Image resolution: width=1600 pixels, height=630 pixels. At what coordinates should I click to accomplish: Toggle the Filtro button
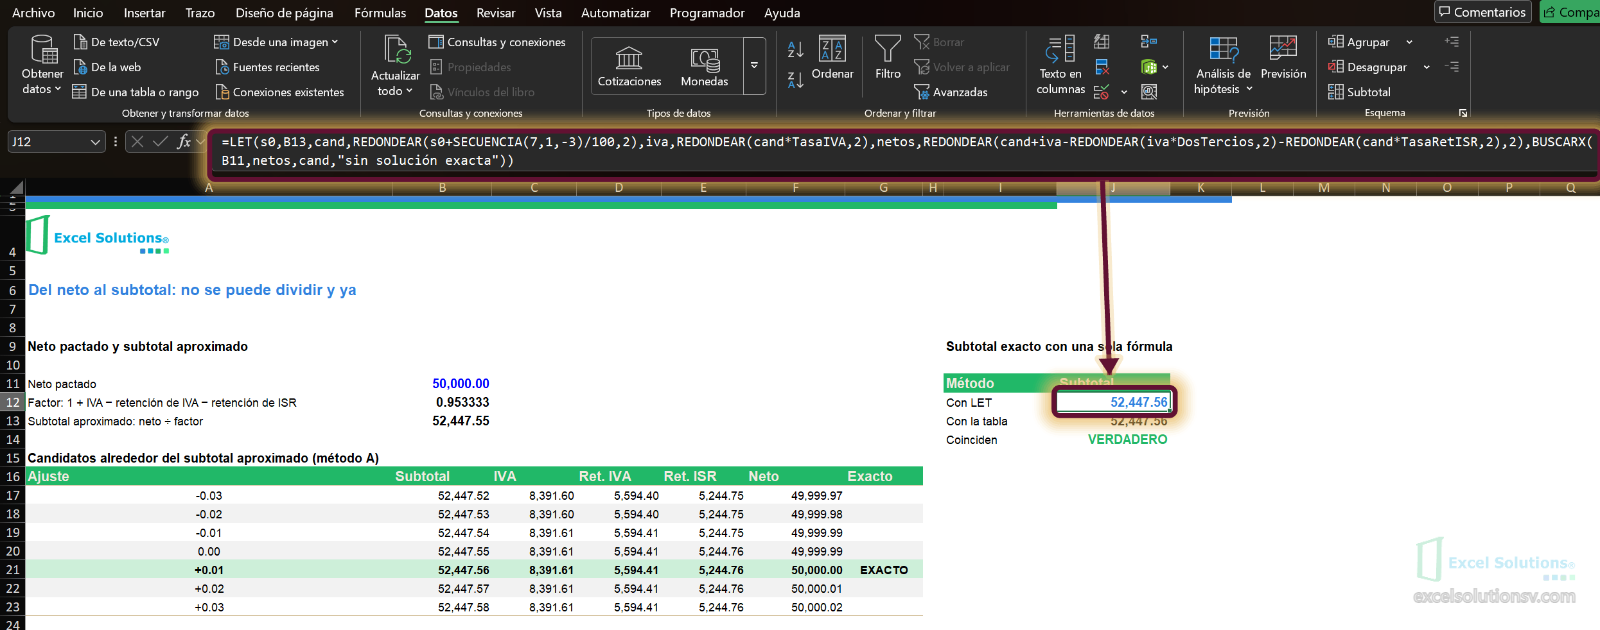[888, 58]
